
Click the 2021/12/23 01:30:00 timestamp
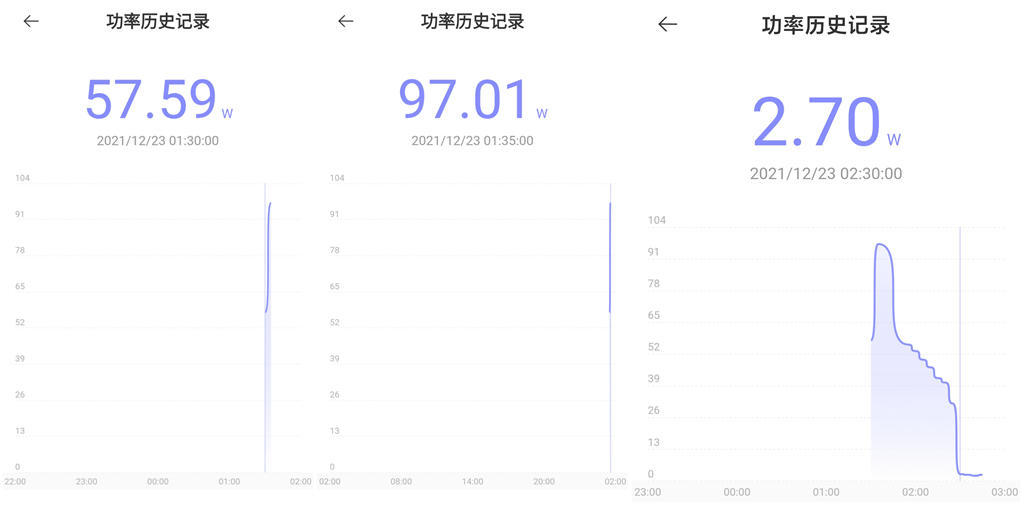point(158,141)
